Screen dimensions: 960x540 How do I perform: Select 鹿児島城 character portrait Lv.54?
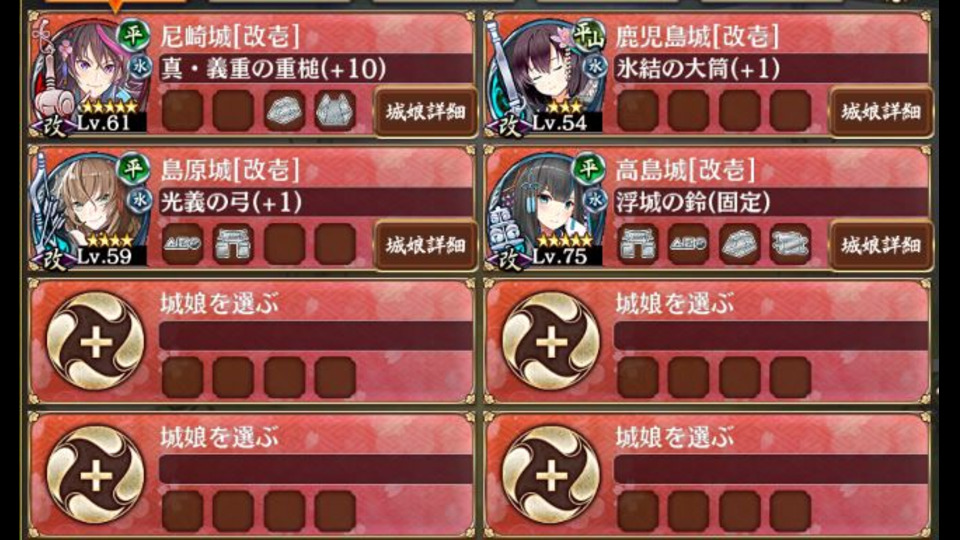546,77
